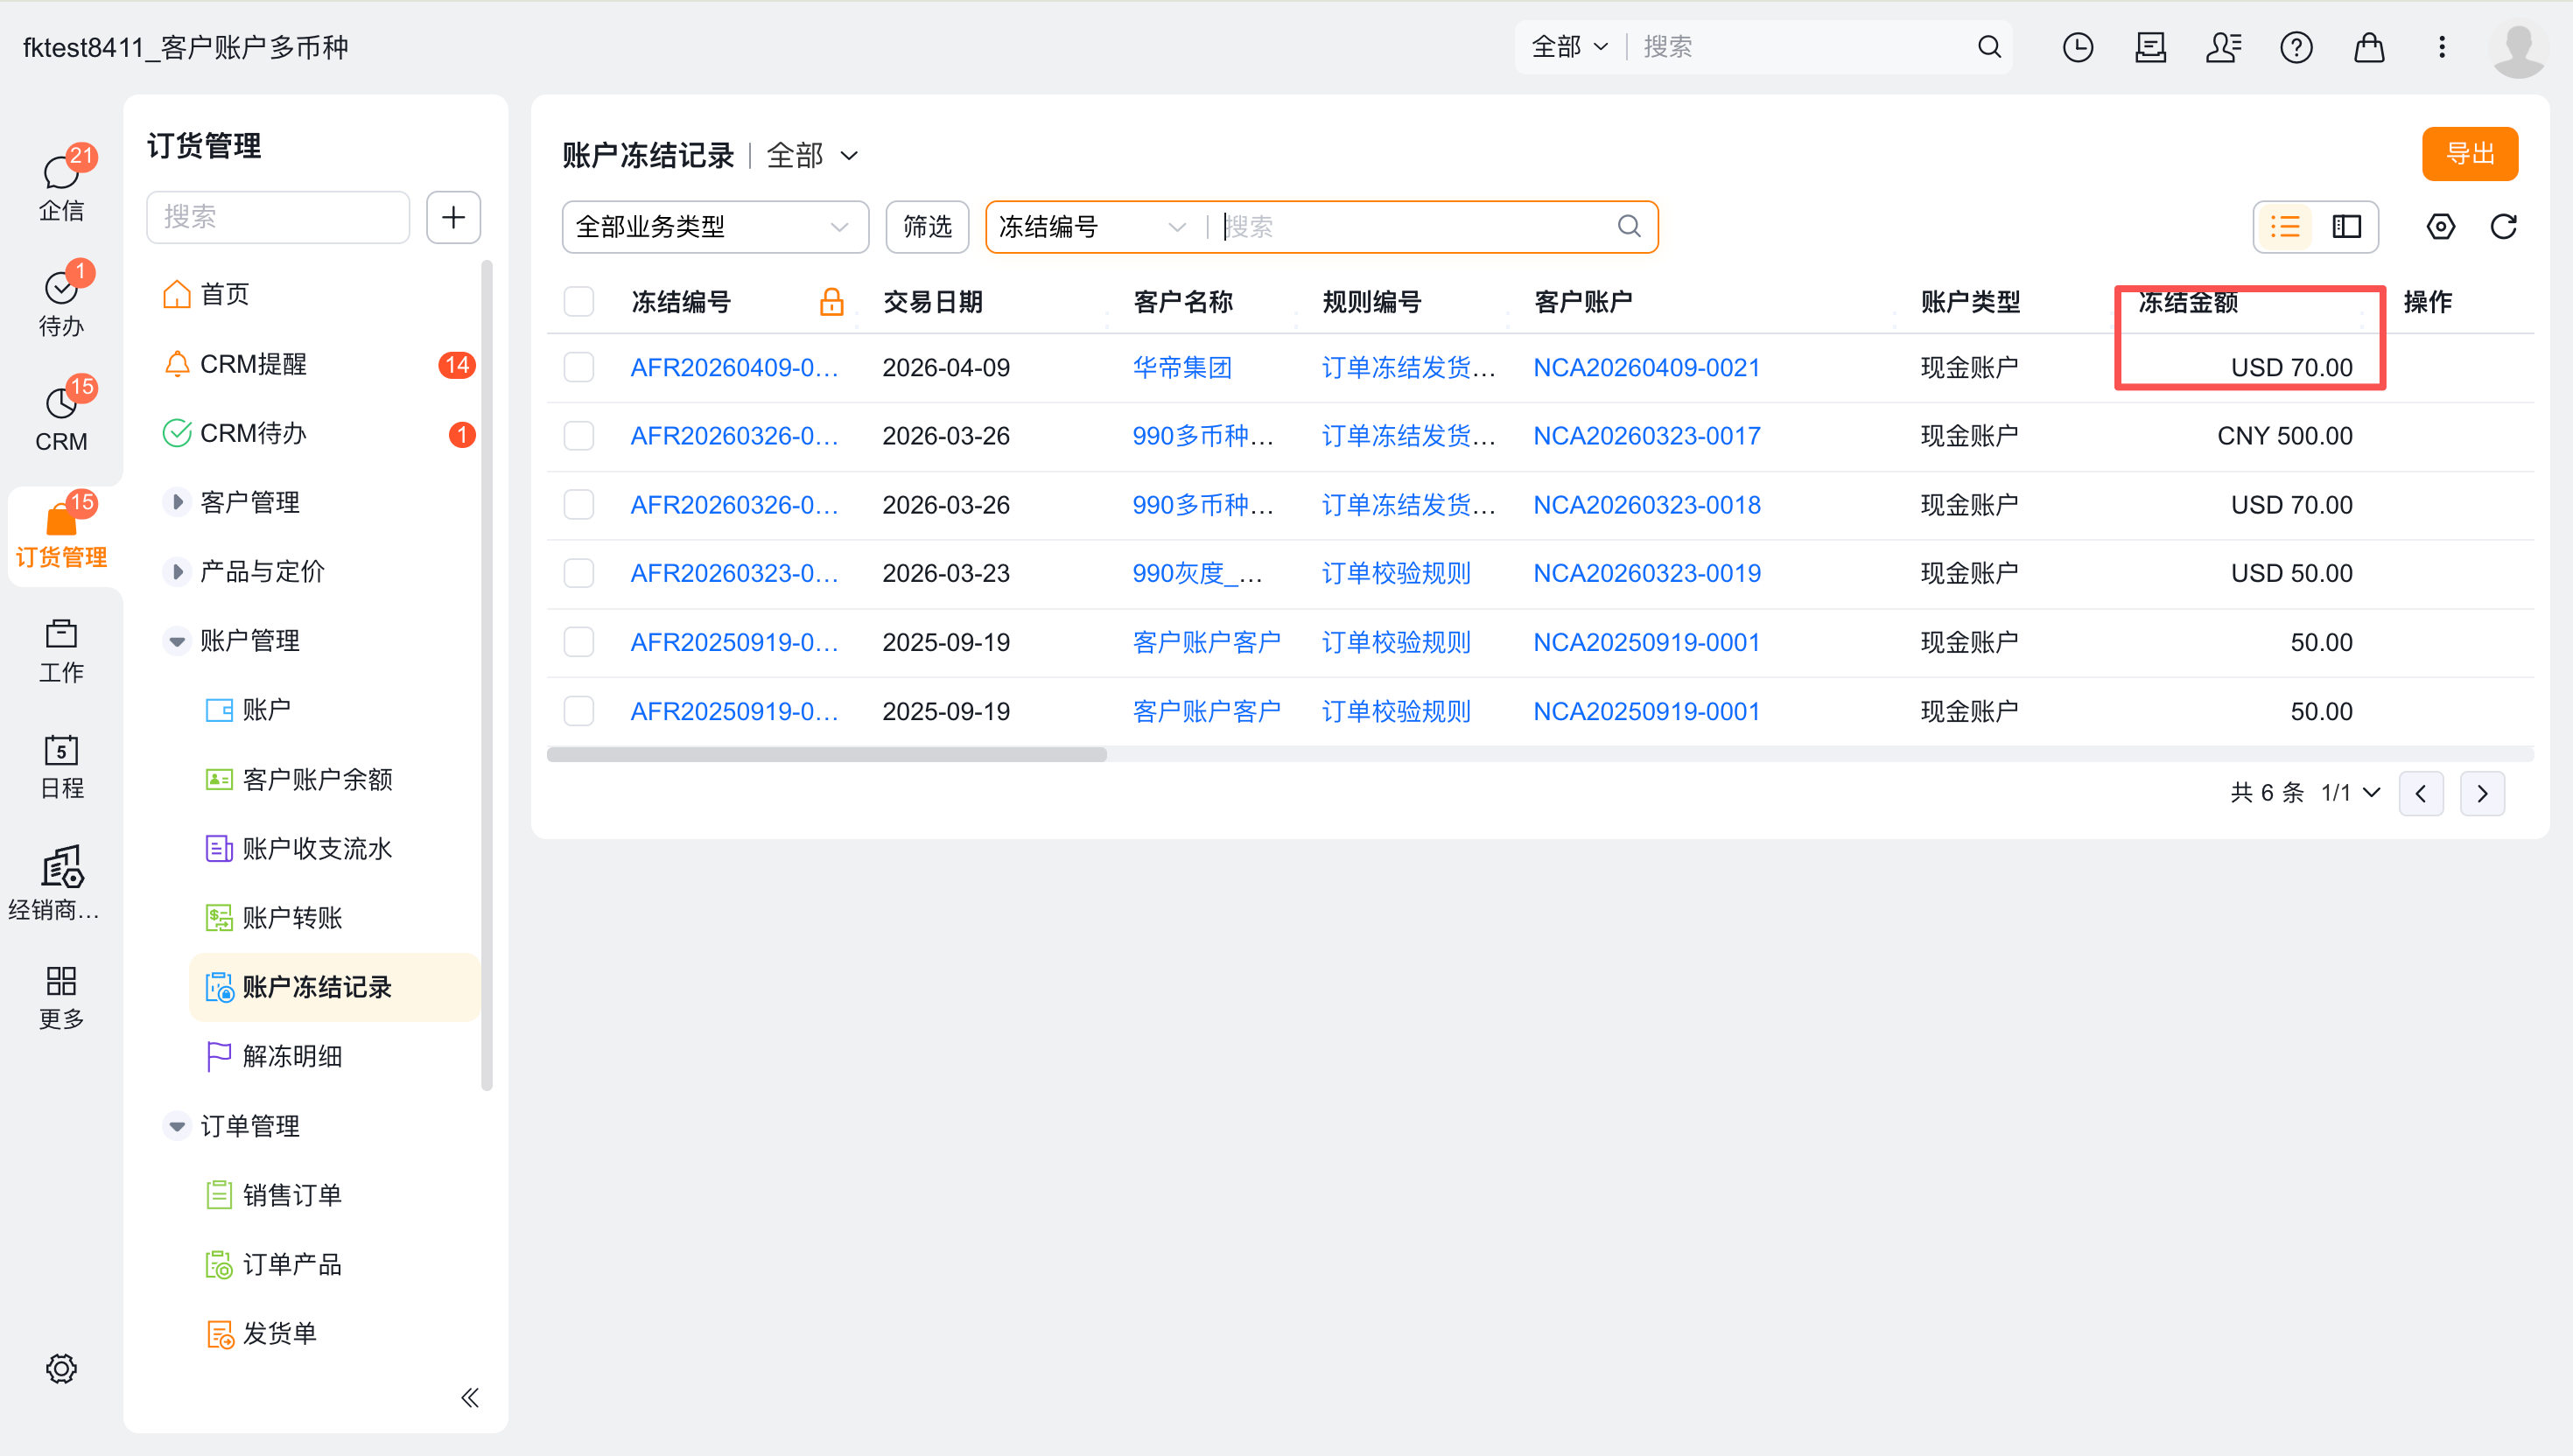
Task: Switch to split panel view icon
Action: click(x=2346, y=227)
